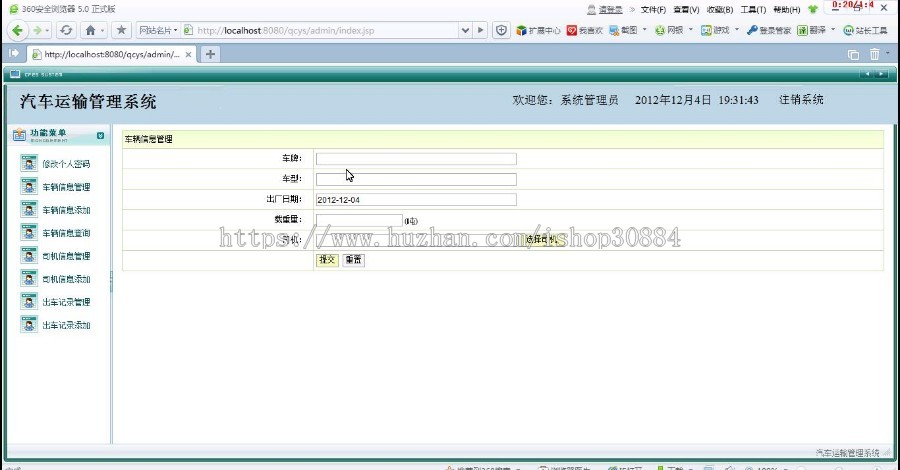The width and height of the screenshot is (900, 470).
Task: Open 车辆信息添加 in the sidebar
Action: (66, 210)
